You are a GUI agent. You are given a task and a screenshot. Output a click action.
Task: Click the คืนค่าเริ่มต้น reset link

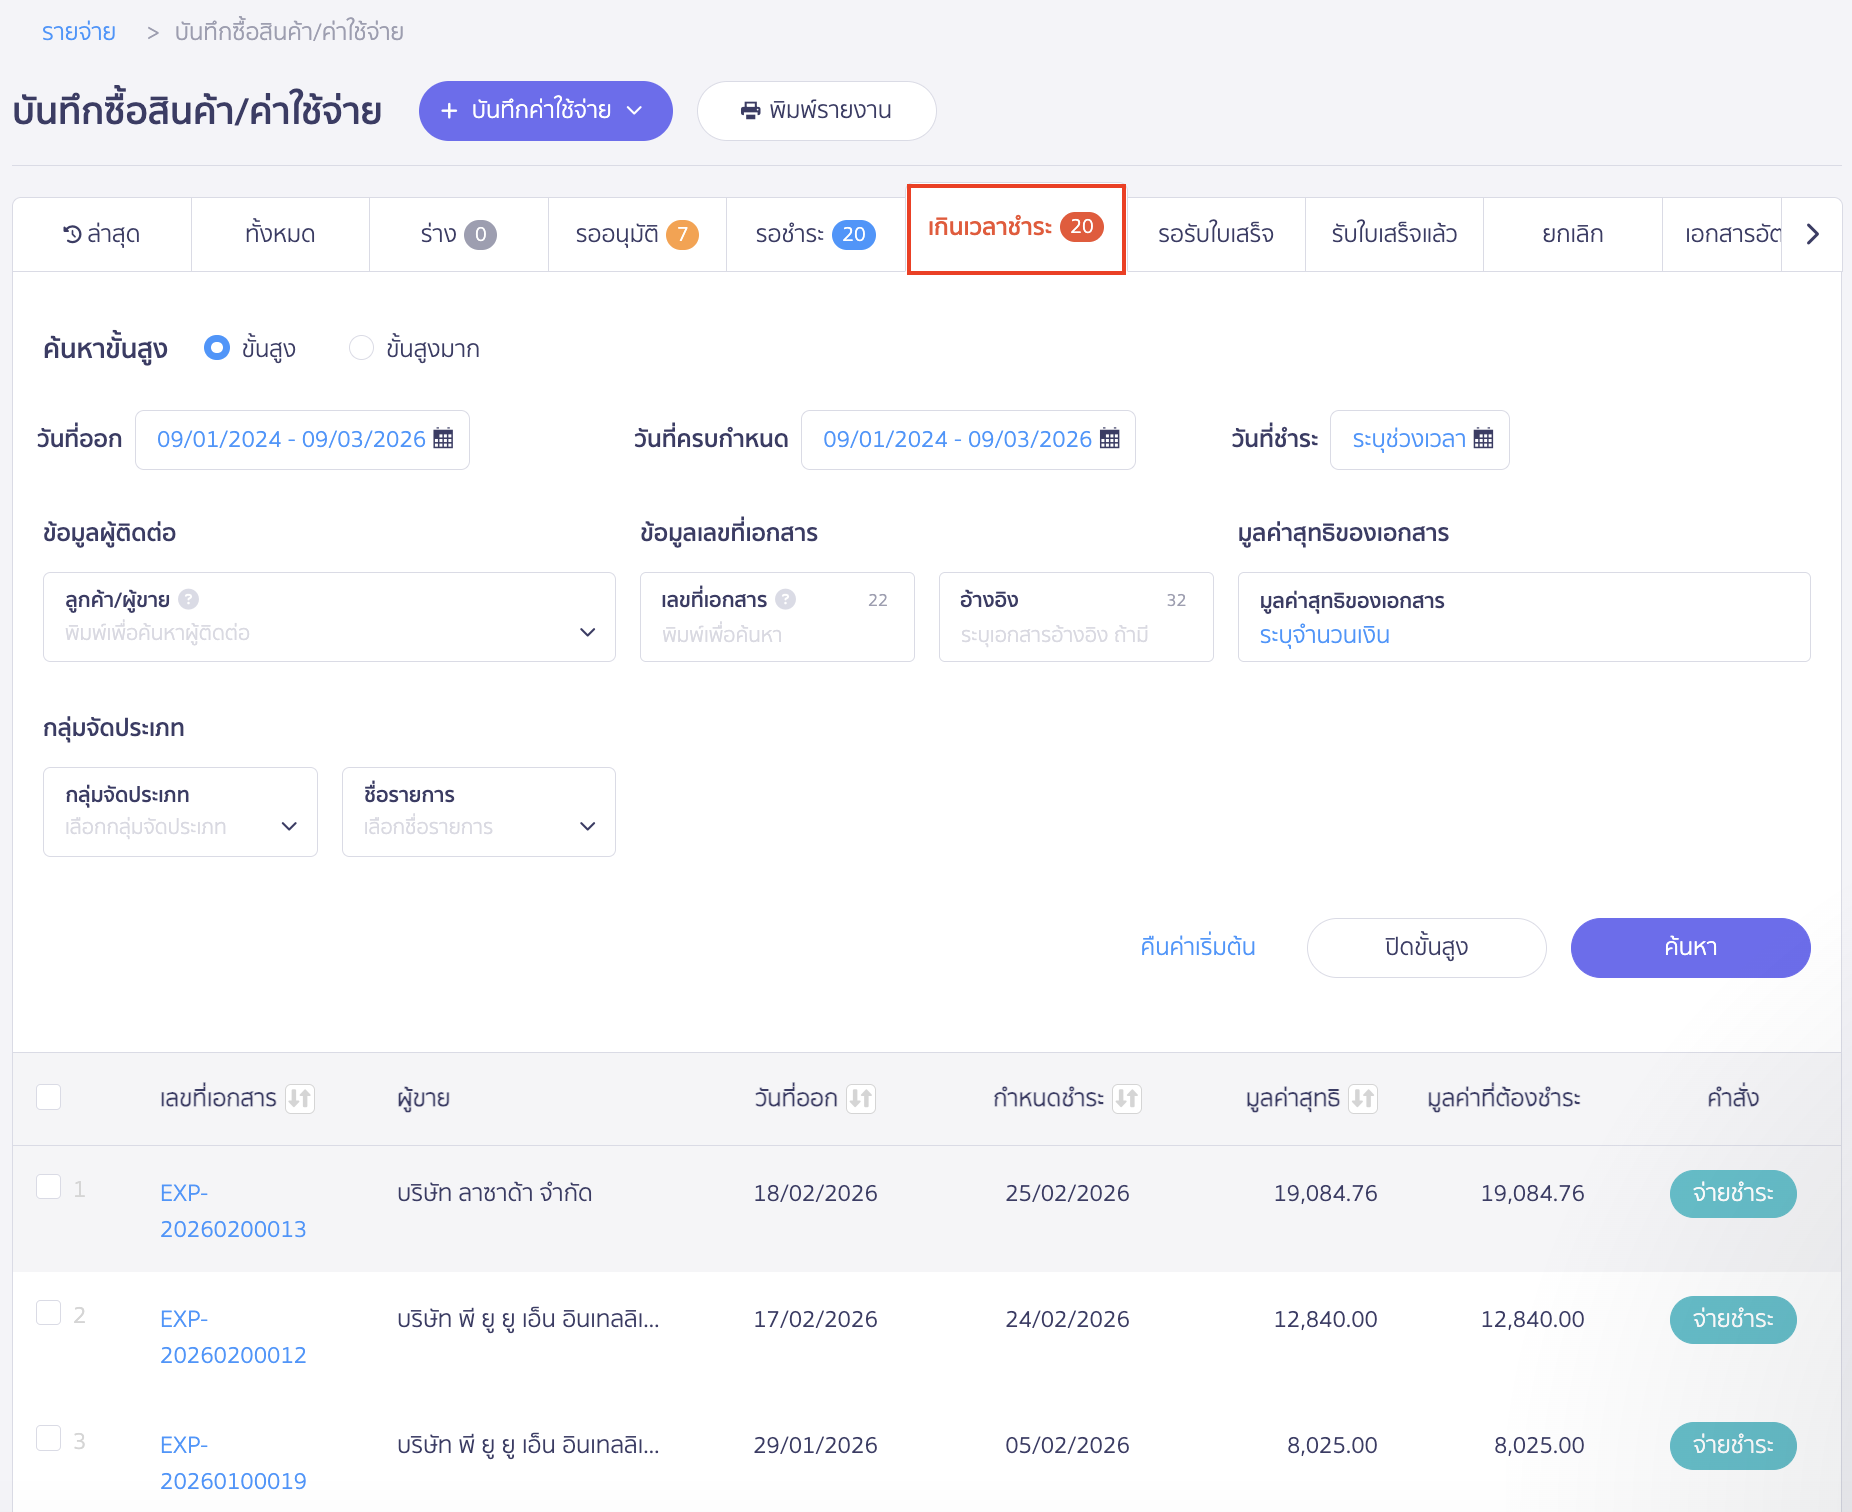1197,947
